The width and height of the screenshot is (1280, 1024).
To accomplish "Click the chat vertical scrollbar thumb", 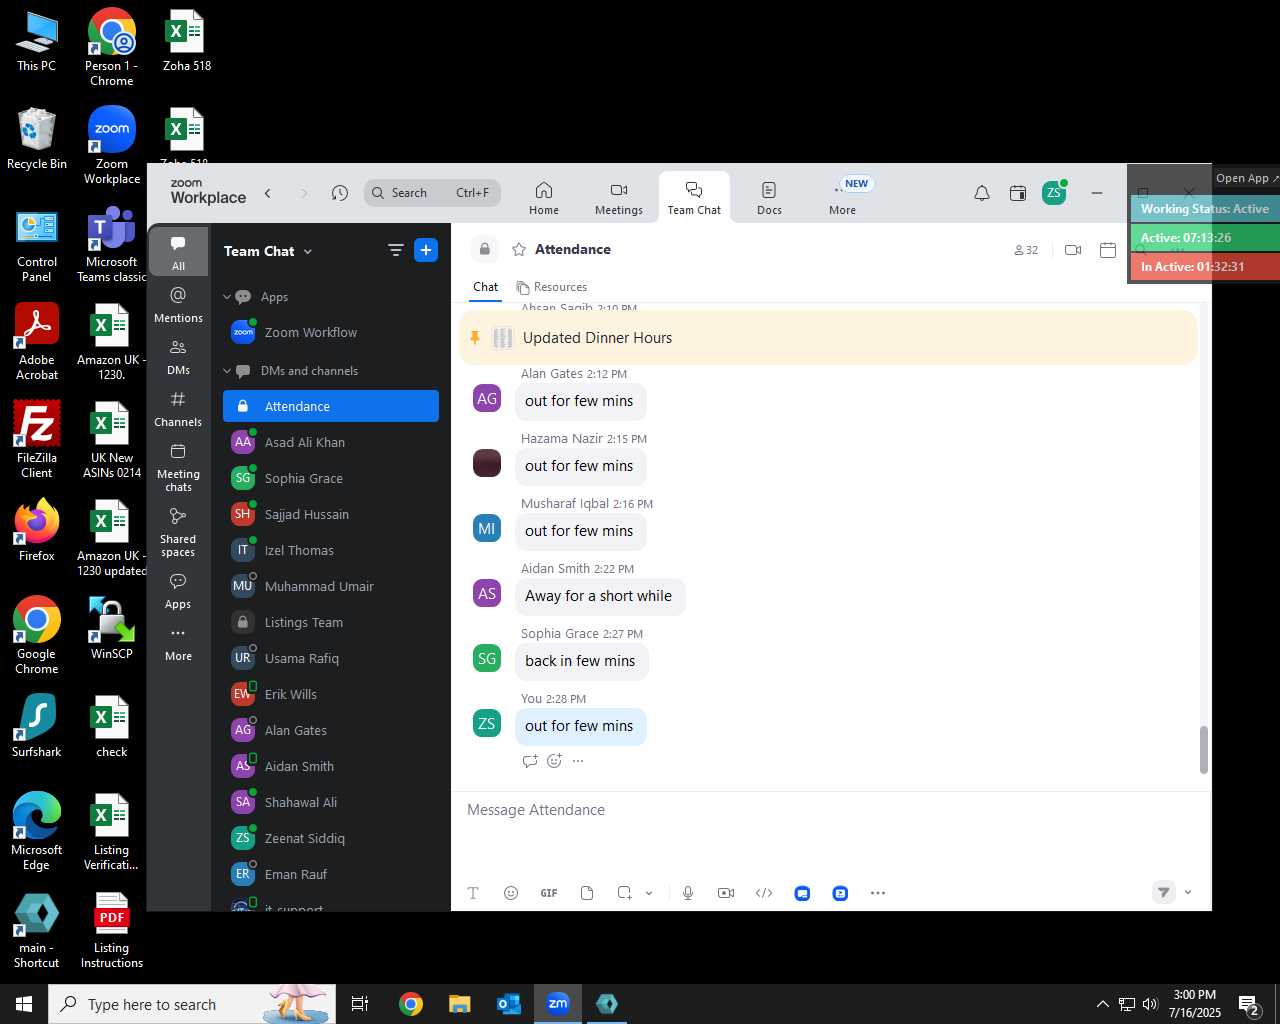I will click(1203, 750).
